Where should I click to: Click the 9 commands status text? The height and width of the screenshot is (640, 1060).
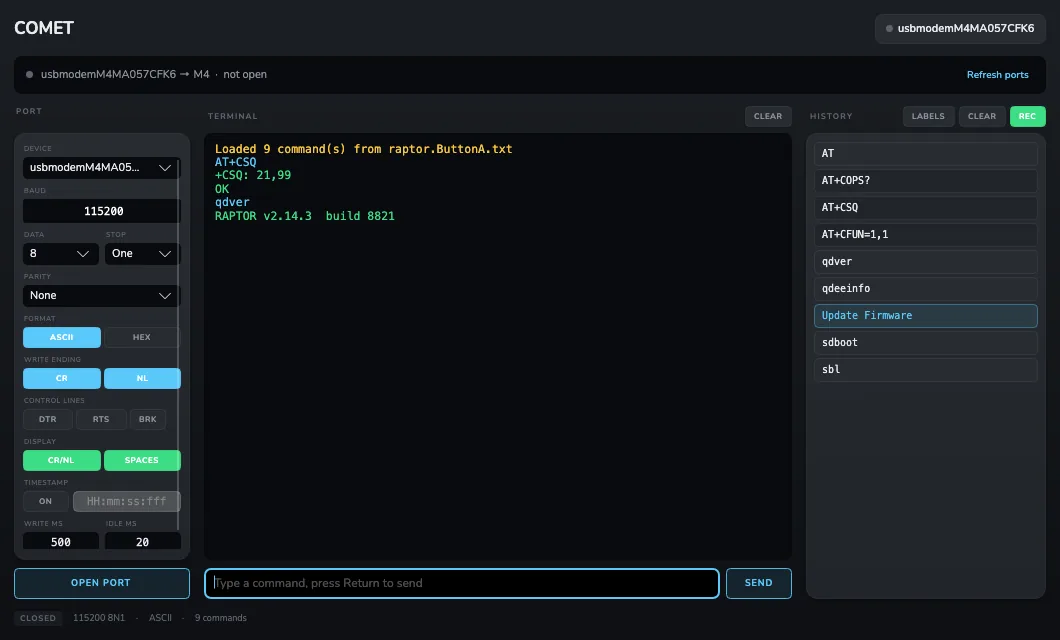pos(220,618)
